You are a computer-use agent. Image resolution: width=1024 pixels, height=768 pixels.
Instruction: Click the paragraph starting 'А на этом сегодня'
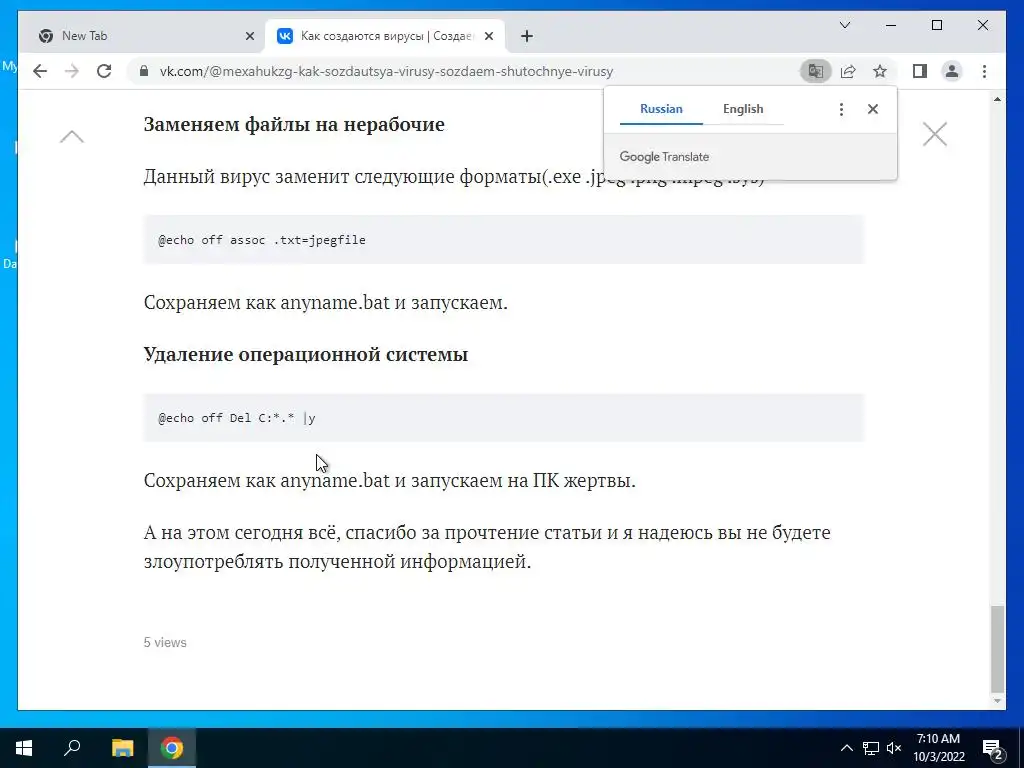pyautogui.click(x=487, y=547)
